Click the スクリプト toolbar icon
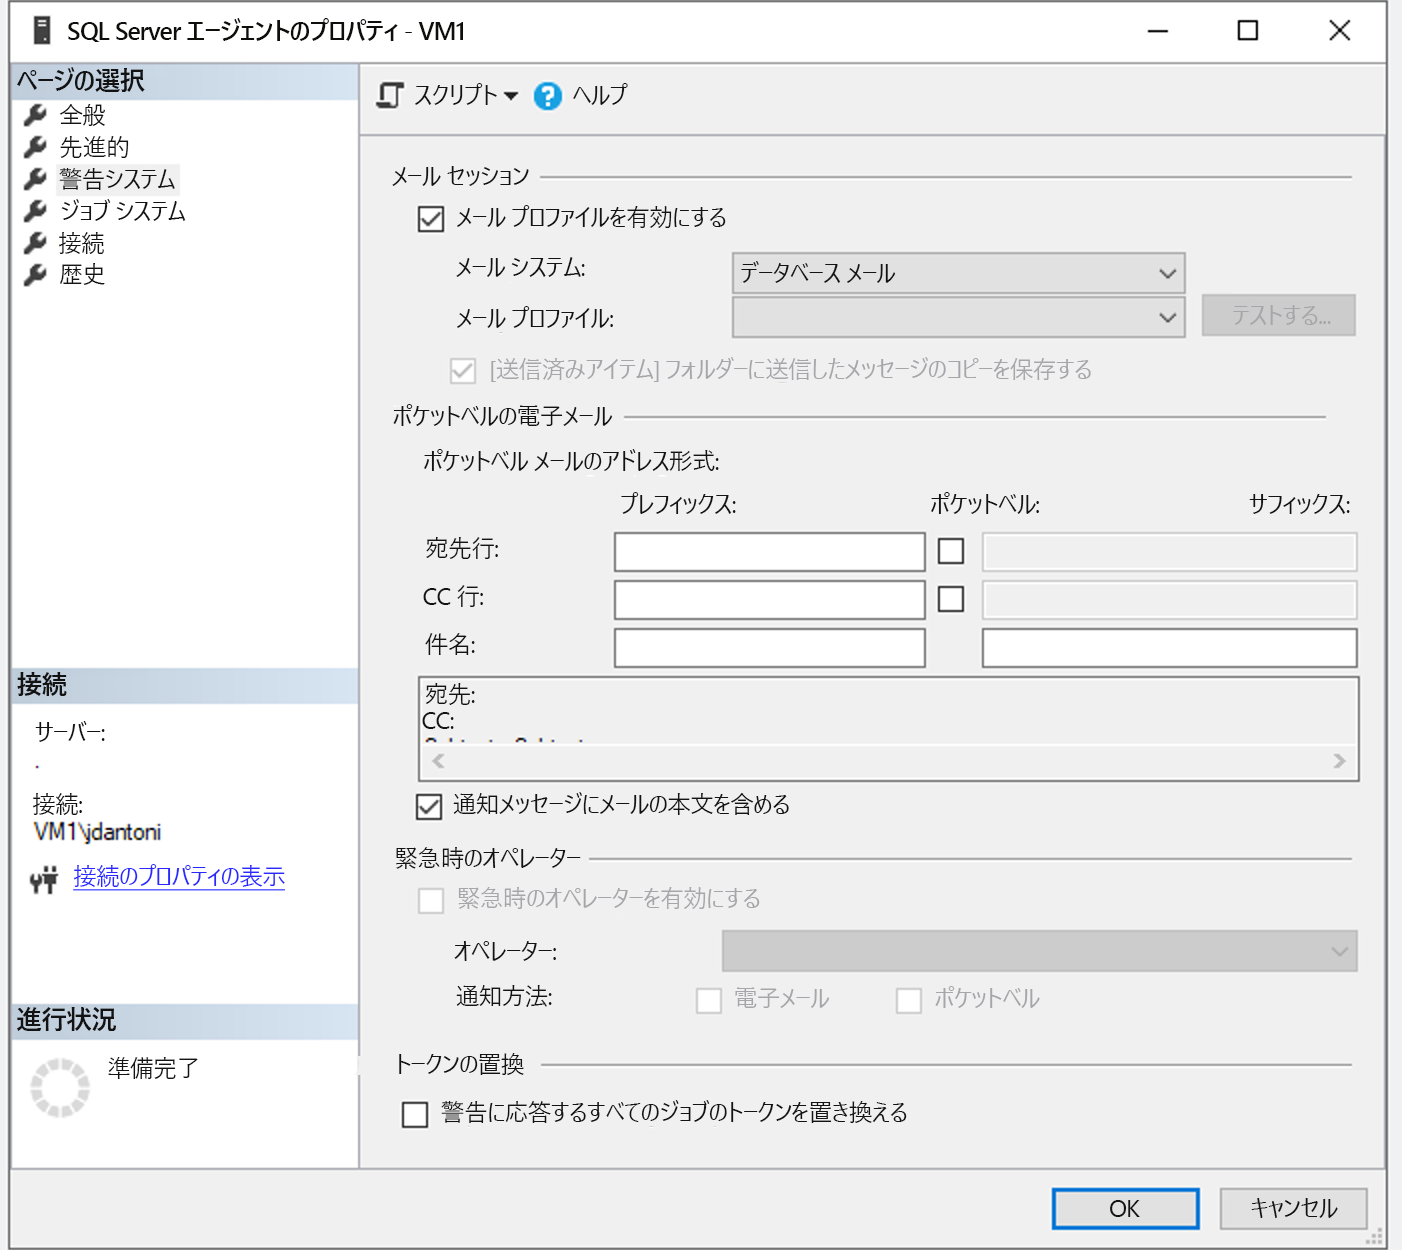The height and width of the screenshot is (1250, 1402). point(391,95)
